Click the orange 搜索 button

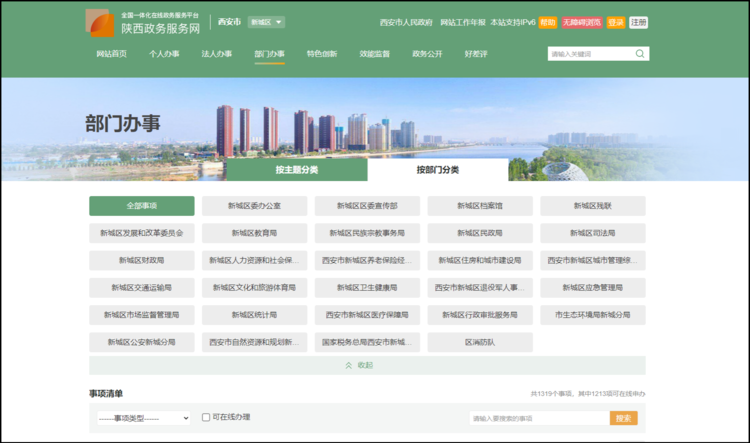click(623, 418)
